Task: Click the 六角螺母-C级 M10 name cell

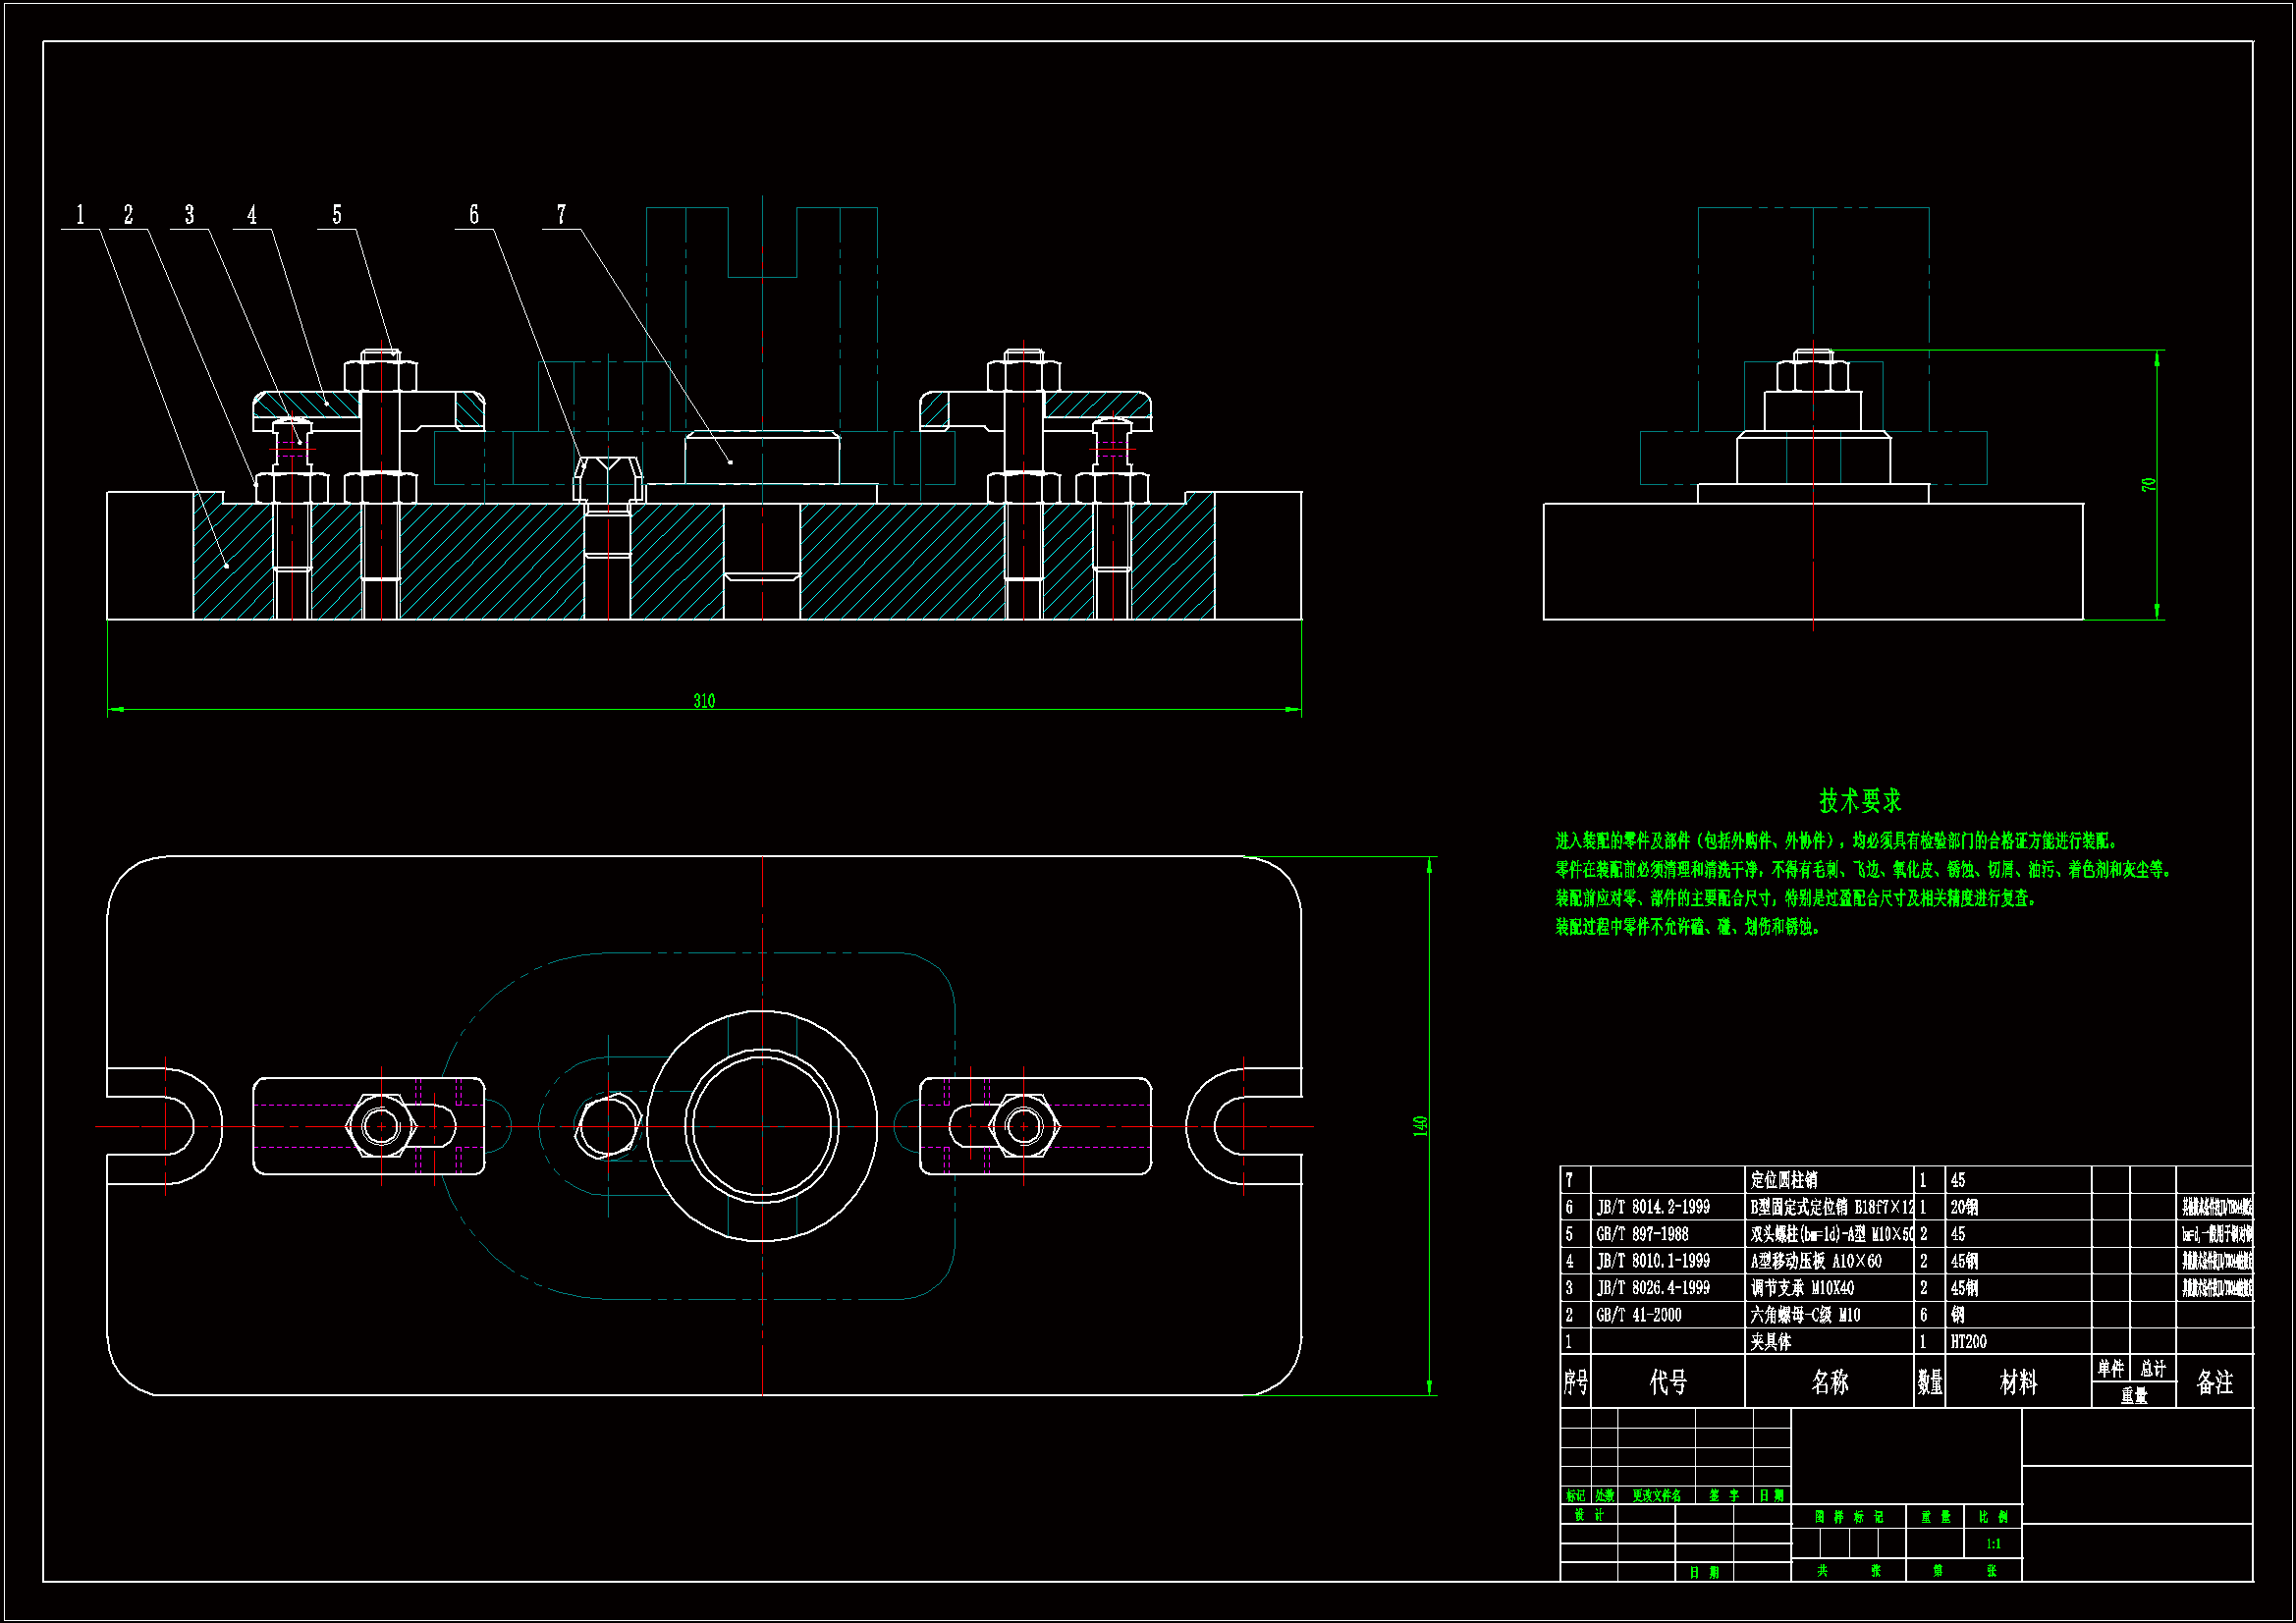Action: (1805, 1315)
